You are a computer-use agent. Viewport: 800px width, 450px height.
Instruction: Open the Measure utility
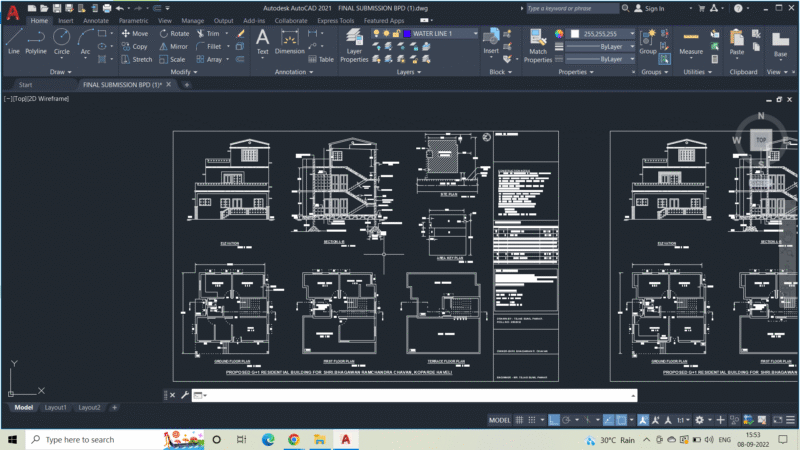click(691, 41)
